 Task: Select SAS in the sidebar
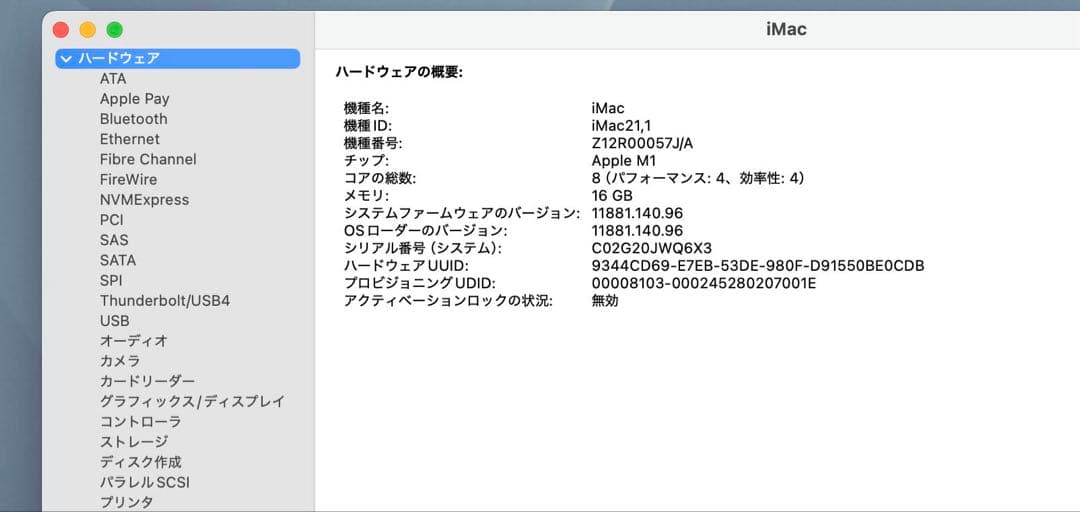[114, 240]
